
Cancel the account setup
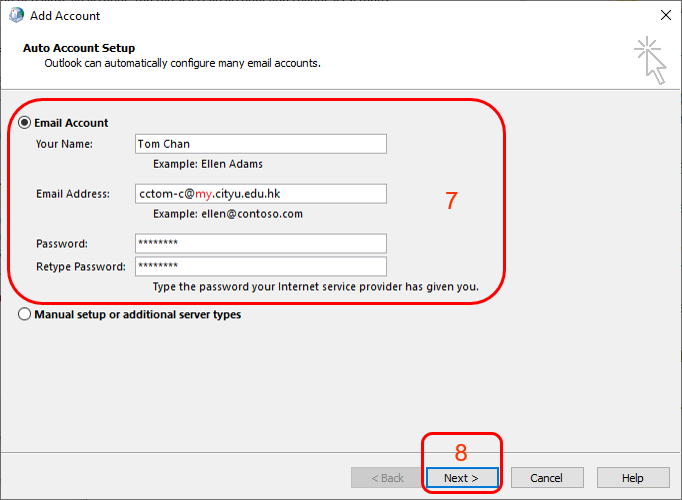click(x=547, y=478)
